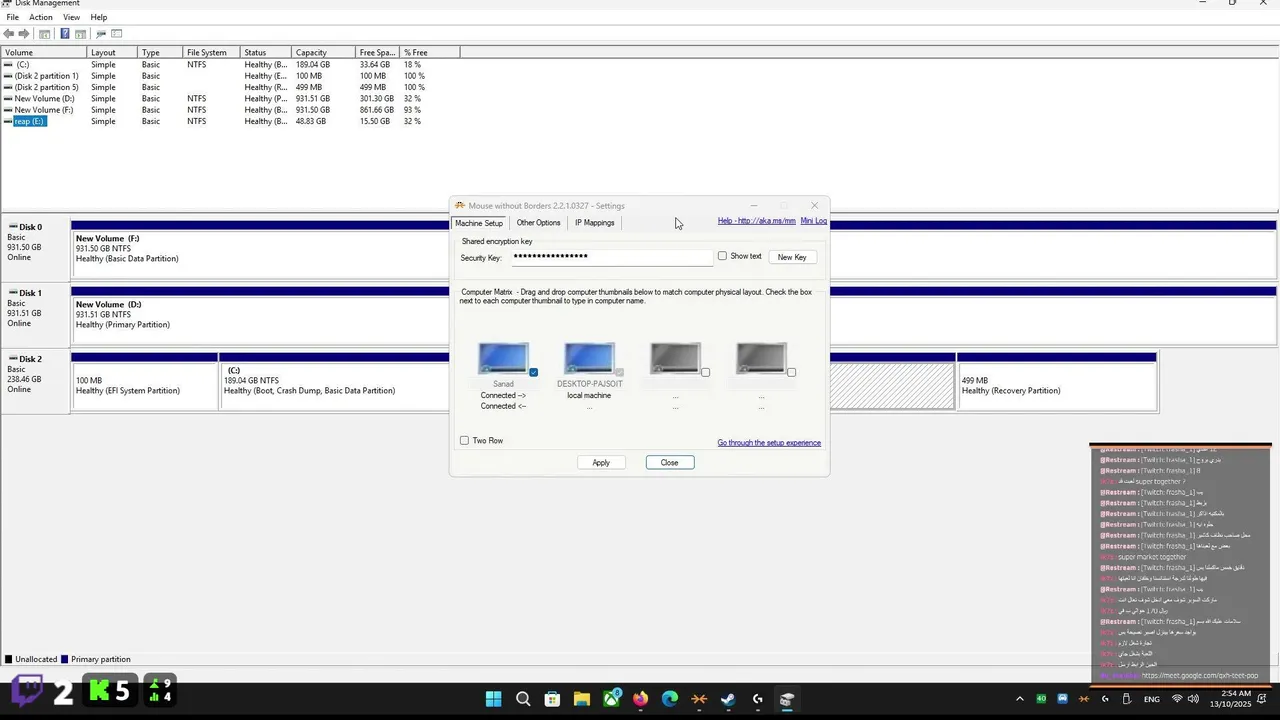Viewport: 1280px width, 720px height.
Task: Click the Wi-Fi network tray icon
Action: point(1177,699)
